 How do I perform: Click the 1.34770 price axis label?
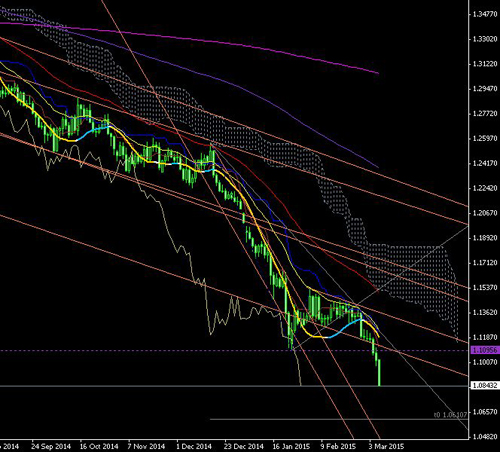coord(485,14)
